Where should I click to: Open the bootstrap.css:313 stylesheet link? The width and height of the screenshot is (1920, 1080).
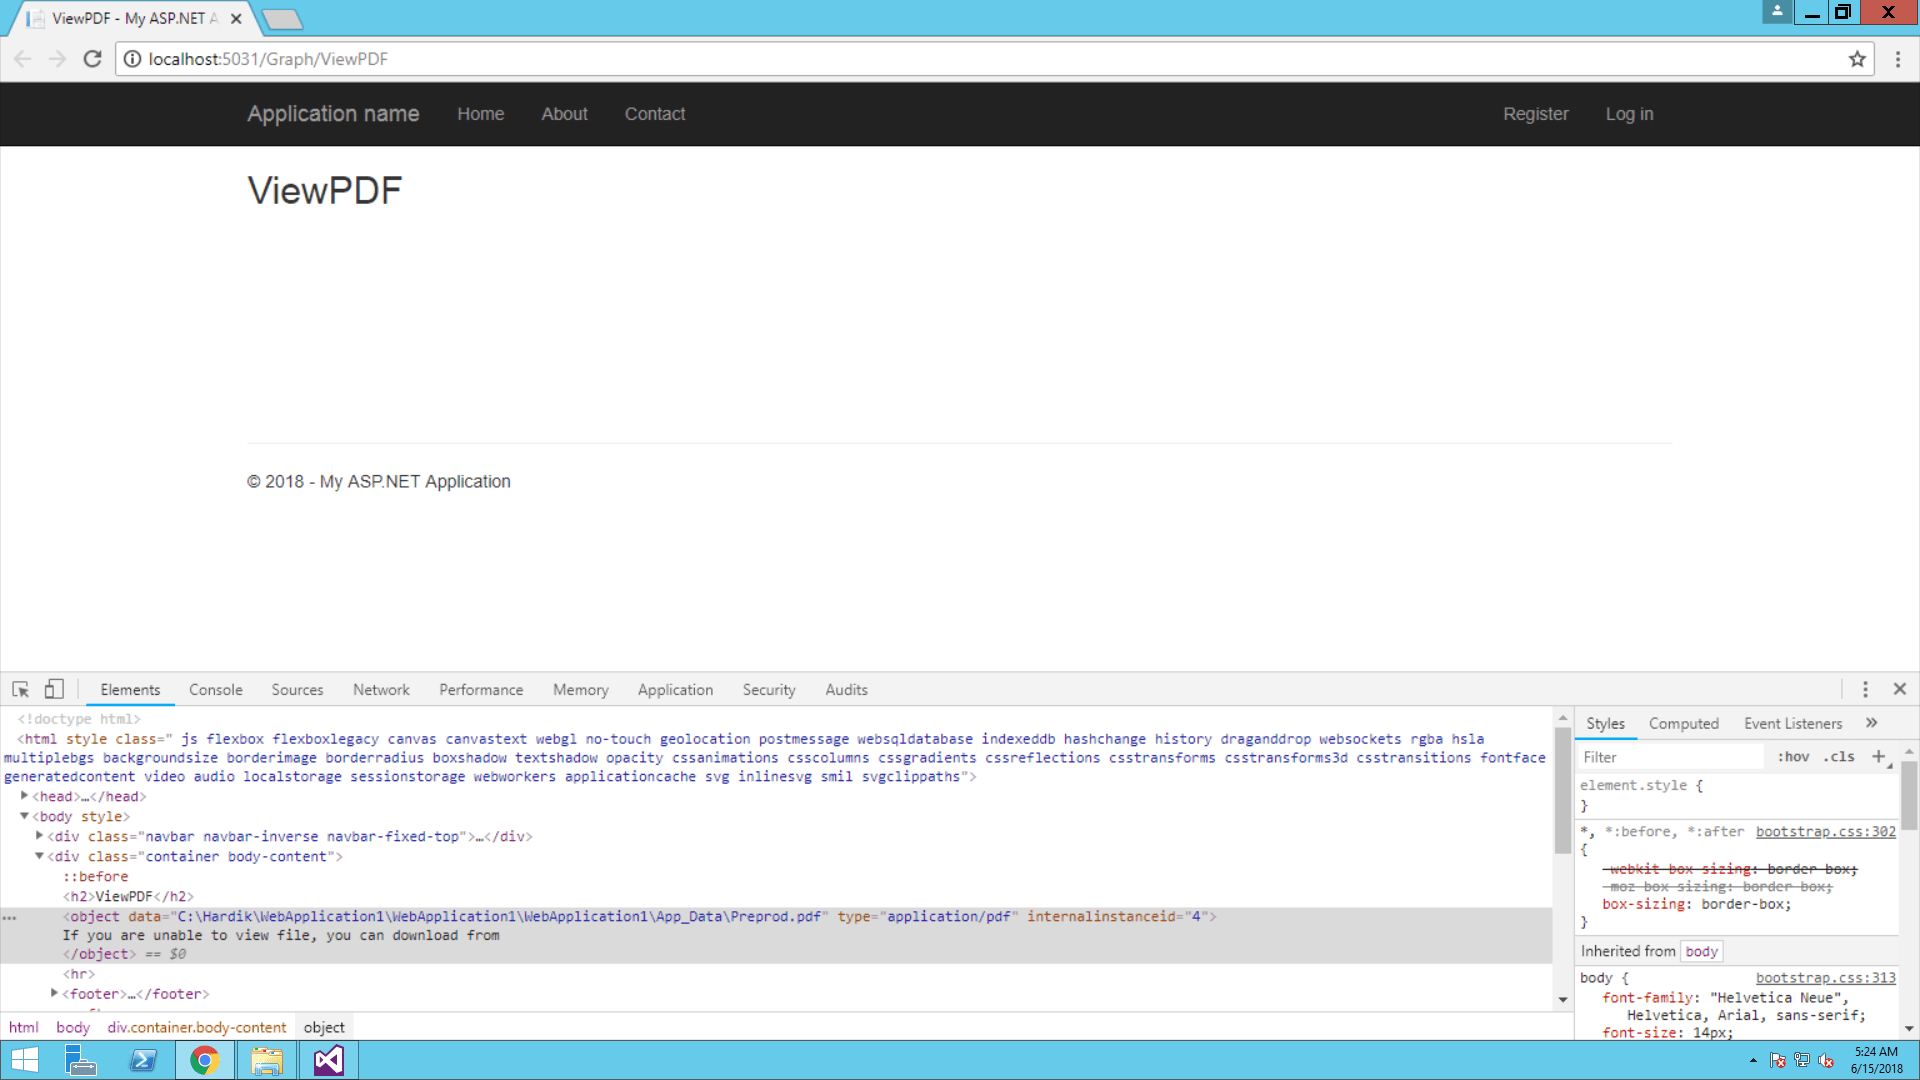click(1825, 978)
